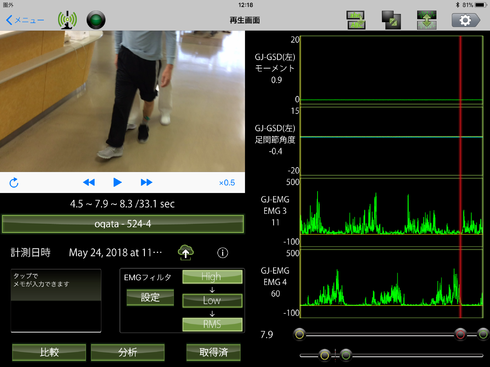Tap the 再生画面 title
Viewport: 490px width, 367px height.
pyautogui.click(x=245, y=20)
